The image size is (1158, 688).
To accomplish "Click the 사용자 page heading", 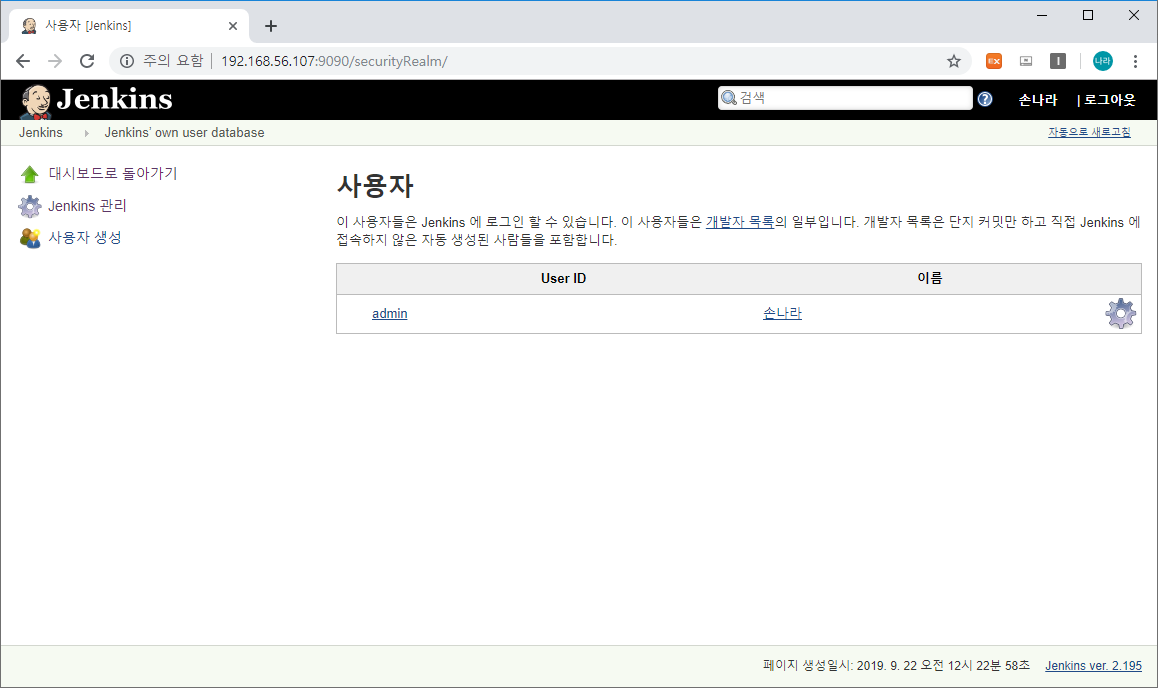I will 375,185.
